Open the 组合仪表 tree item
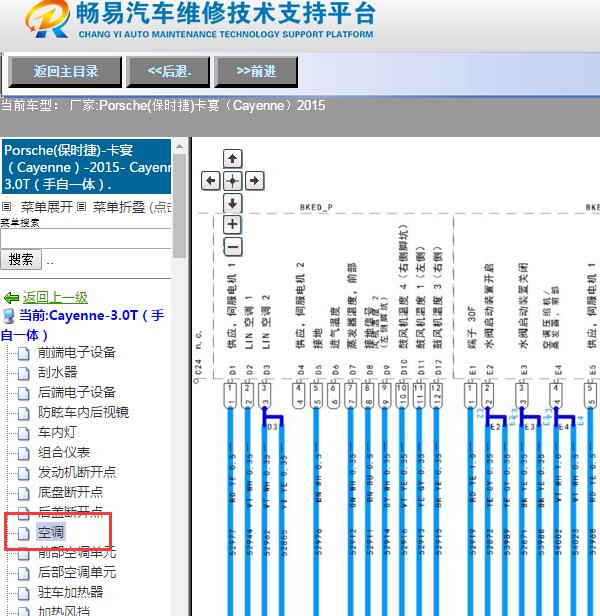Viewport: 600px width, 616px height. click(64, 452)
